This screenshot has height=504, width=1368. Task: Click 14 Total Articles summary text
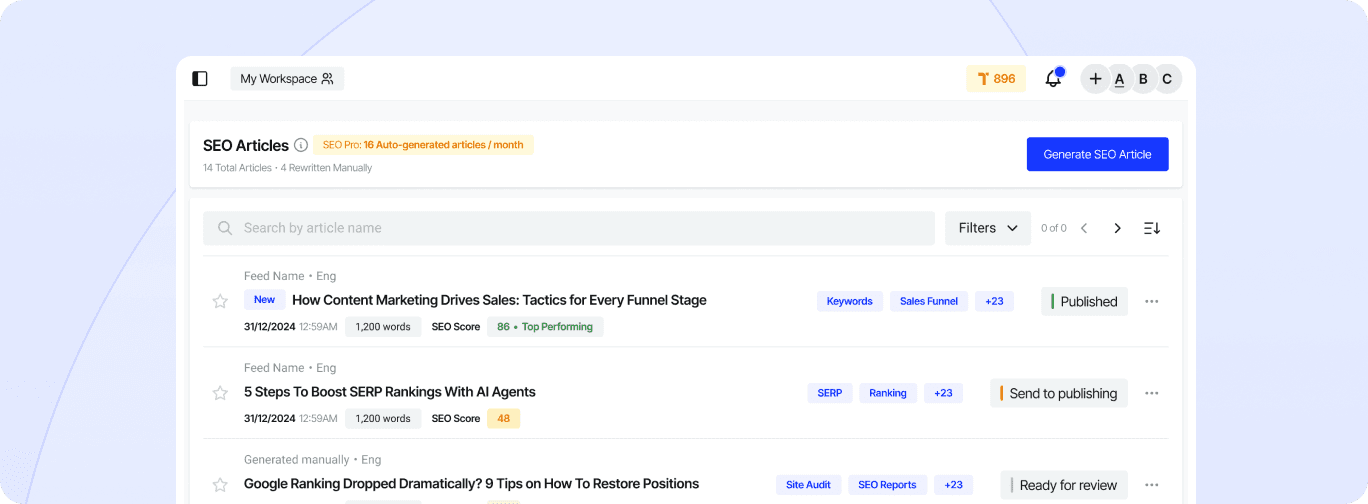tap(237, 168)
